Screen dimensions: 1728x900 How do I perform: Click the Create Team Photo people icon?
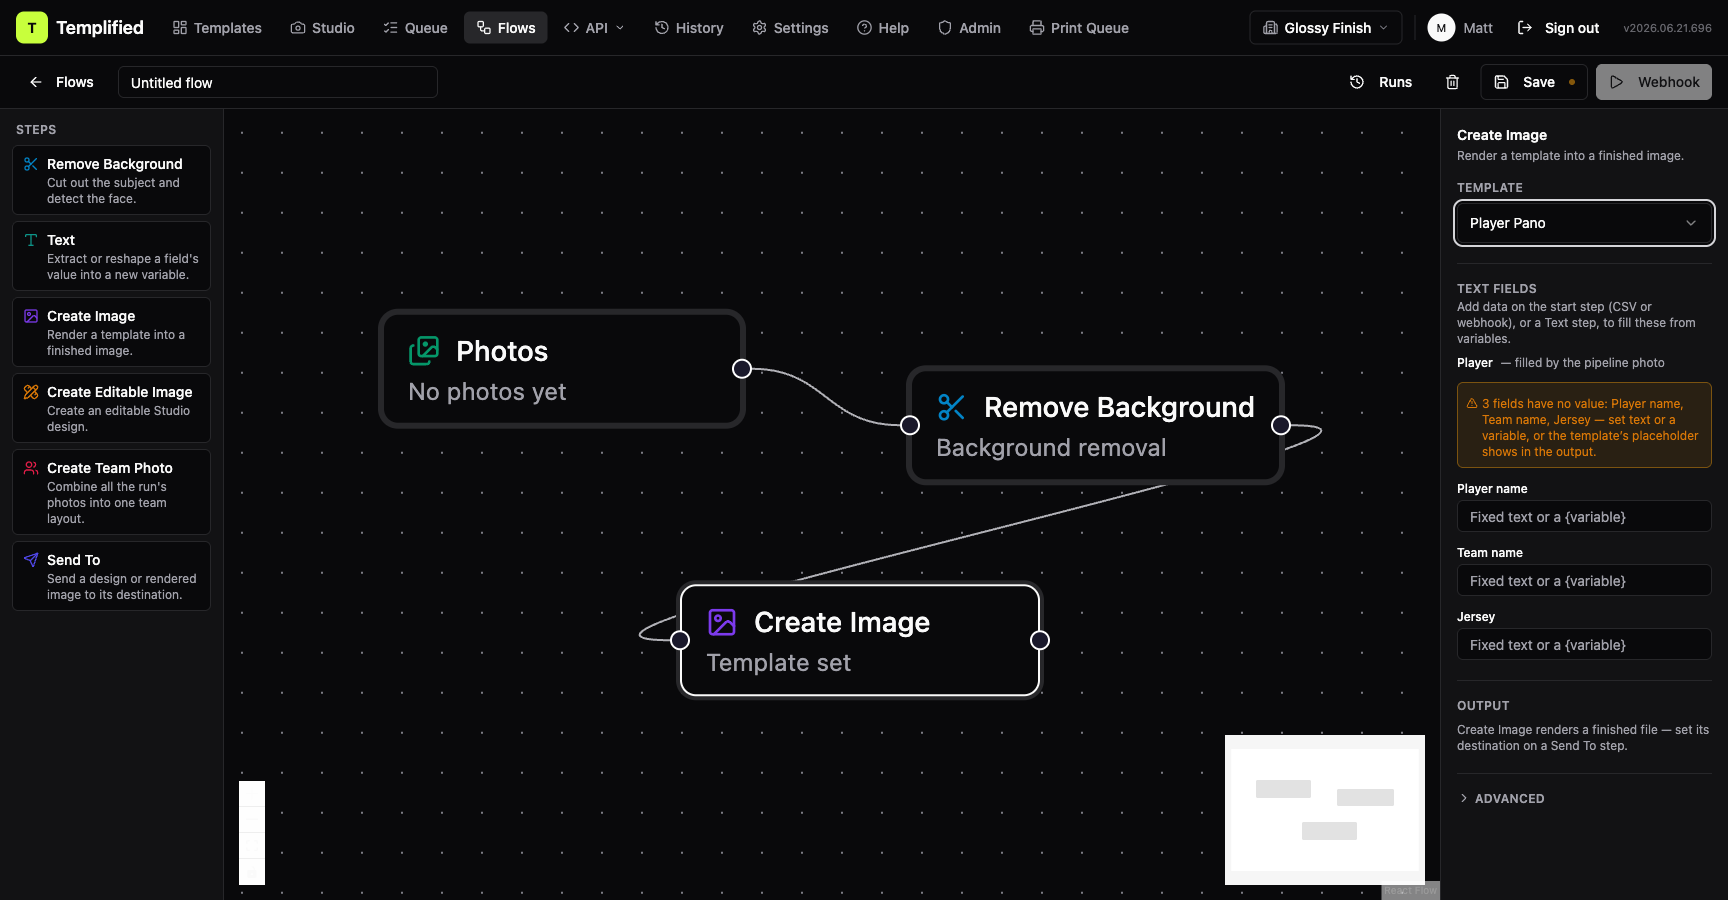click(31, 468)
